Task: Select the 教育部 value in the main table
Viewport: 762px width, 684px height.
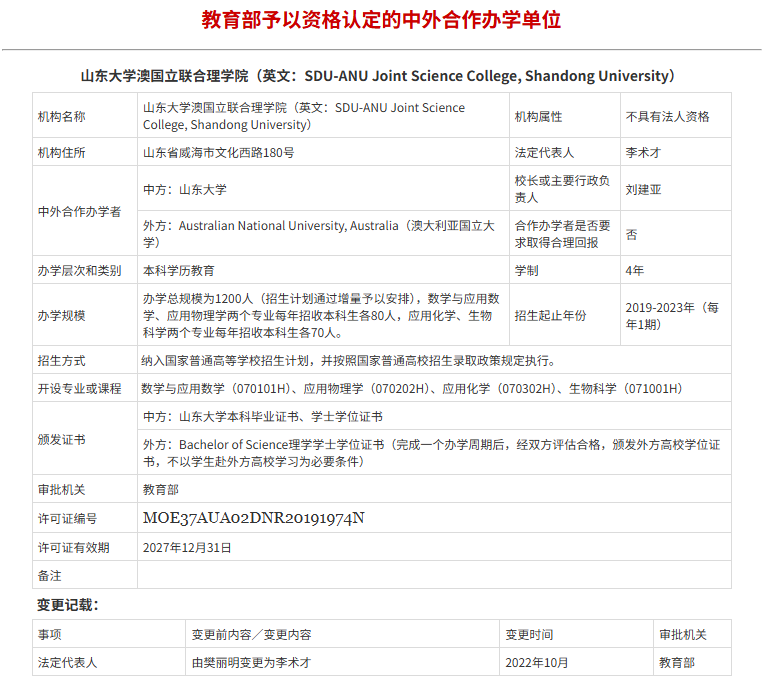Action: (x=160, y=490)
